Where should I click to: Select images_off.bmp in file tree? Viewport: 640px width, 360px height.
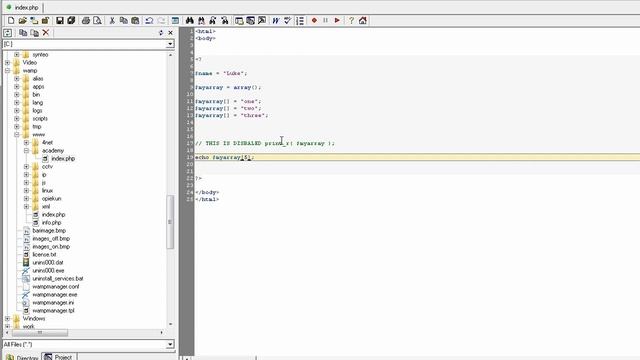coord(51,238)
